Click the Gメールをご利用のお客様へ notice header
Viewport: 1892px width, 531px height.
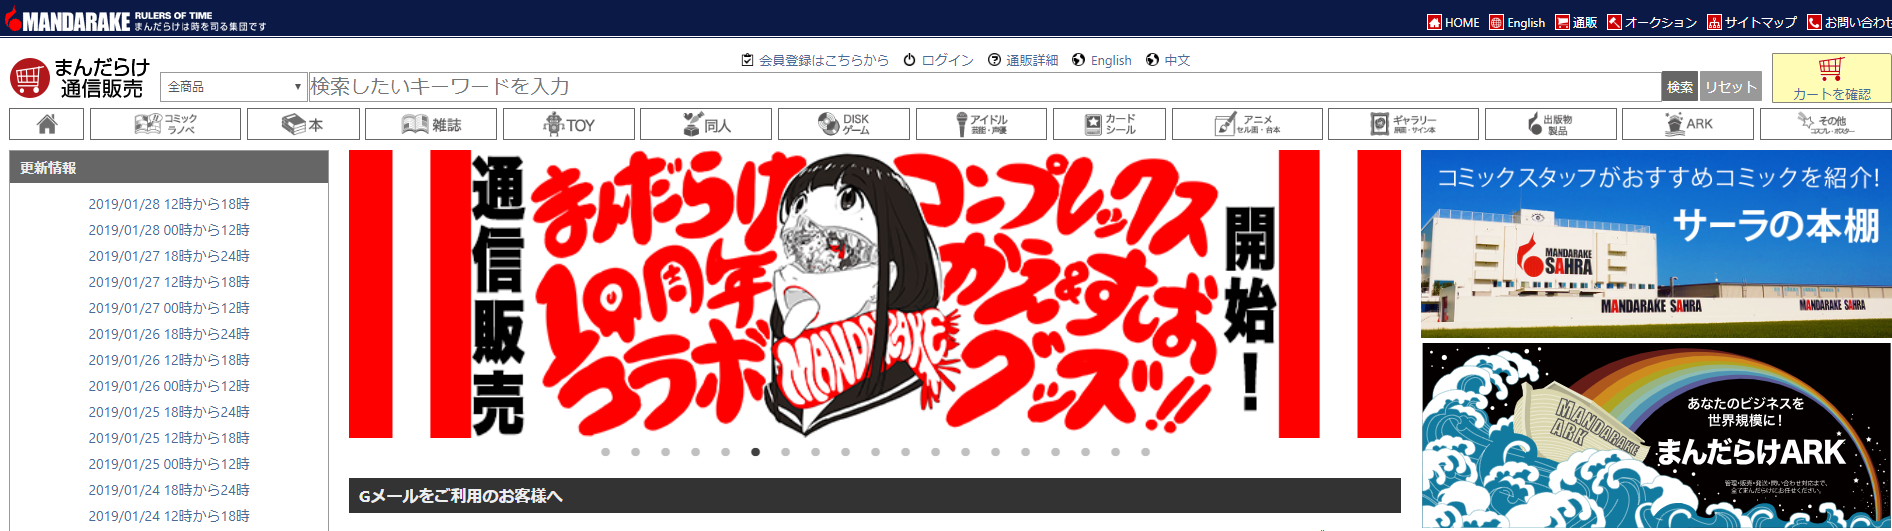(874, 495)
